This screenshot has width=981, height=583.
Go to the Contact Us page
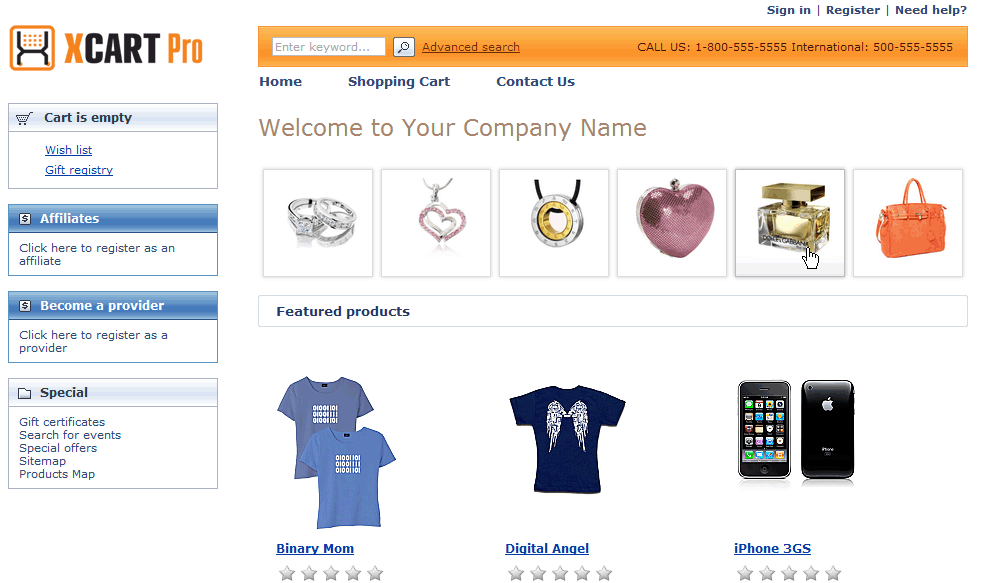click(x=535, y=81)
